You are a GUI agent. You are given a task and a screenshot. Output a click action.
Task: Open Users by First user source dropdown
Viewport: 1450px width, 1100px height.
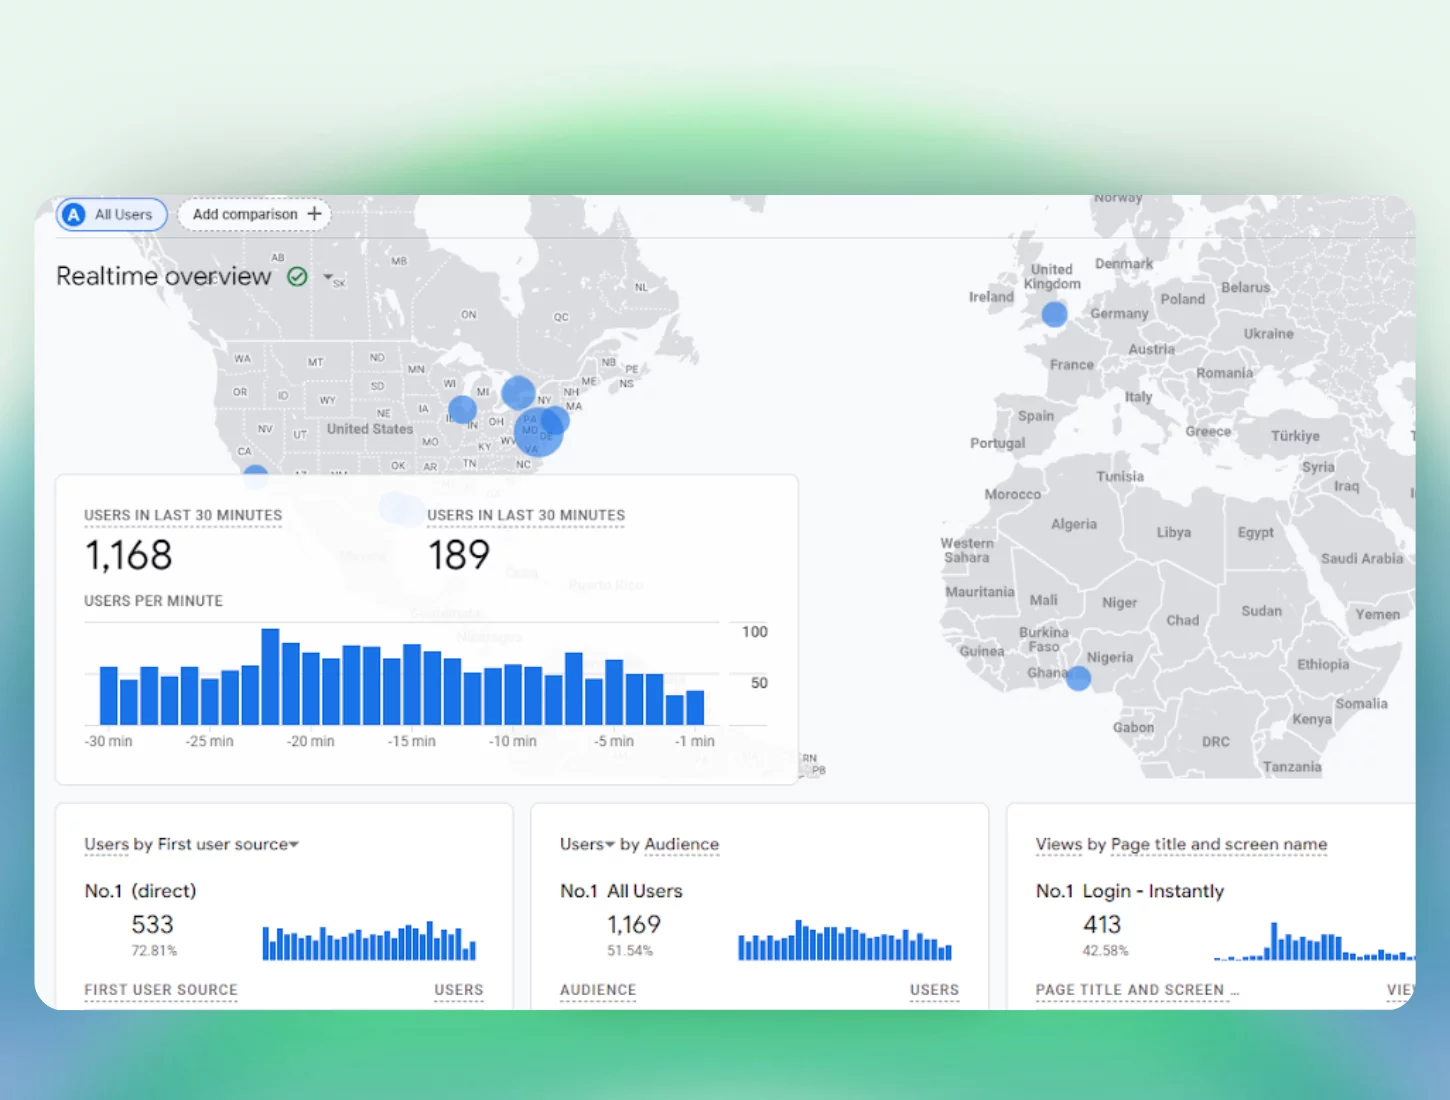(x=293, y=845)
